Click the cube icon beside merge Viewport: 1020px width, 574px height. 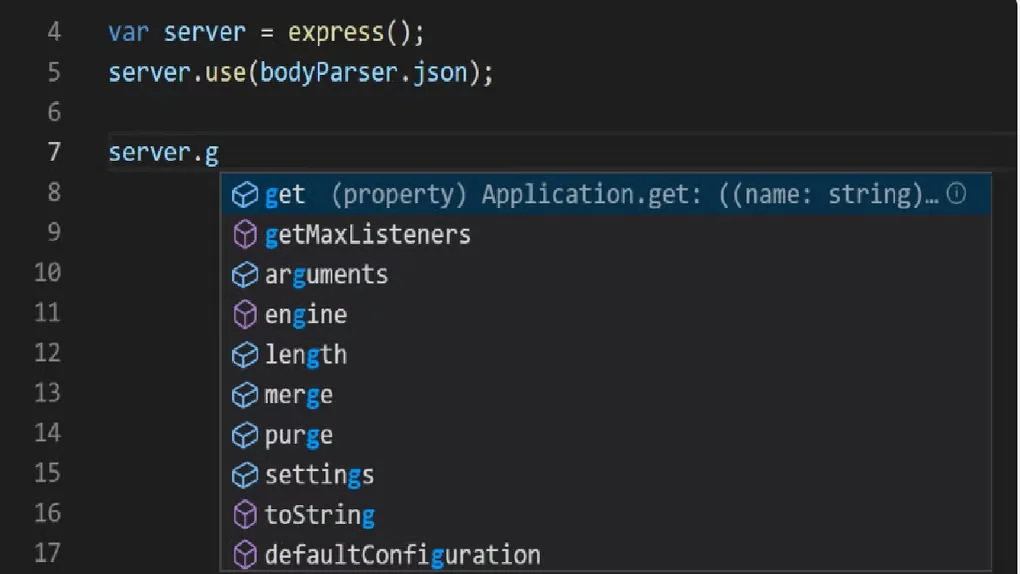click(245, 395)
